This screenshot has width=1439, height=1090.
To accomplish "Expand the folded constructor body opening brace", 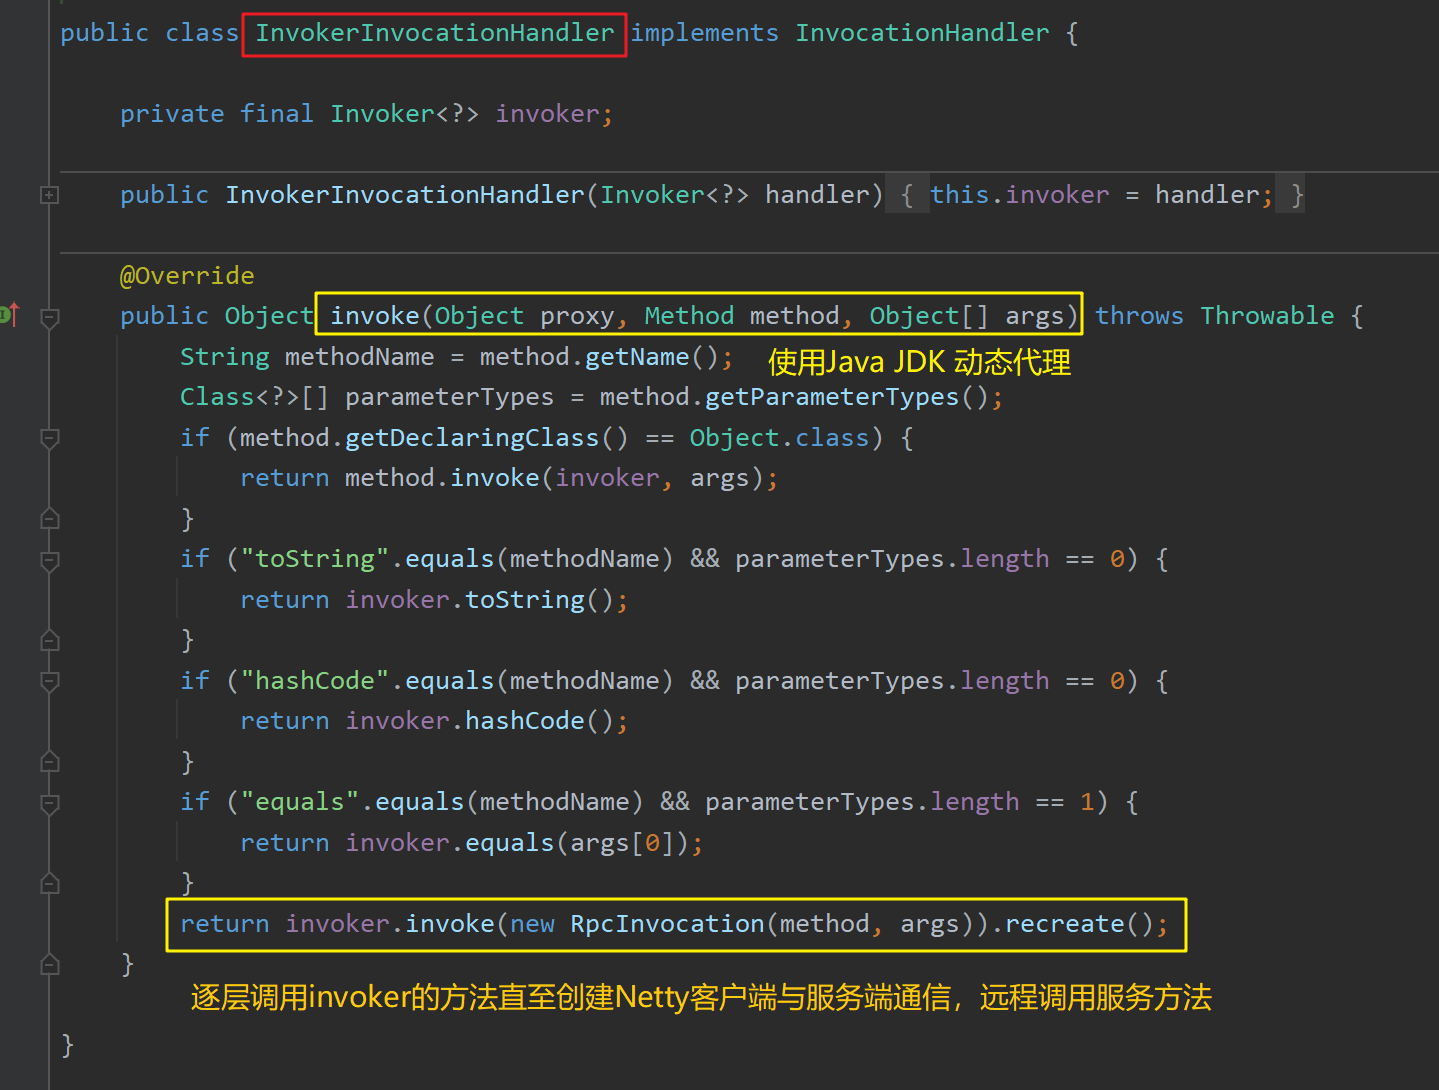I will pyautogui.click(x=907, y=195).
